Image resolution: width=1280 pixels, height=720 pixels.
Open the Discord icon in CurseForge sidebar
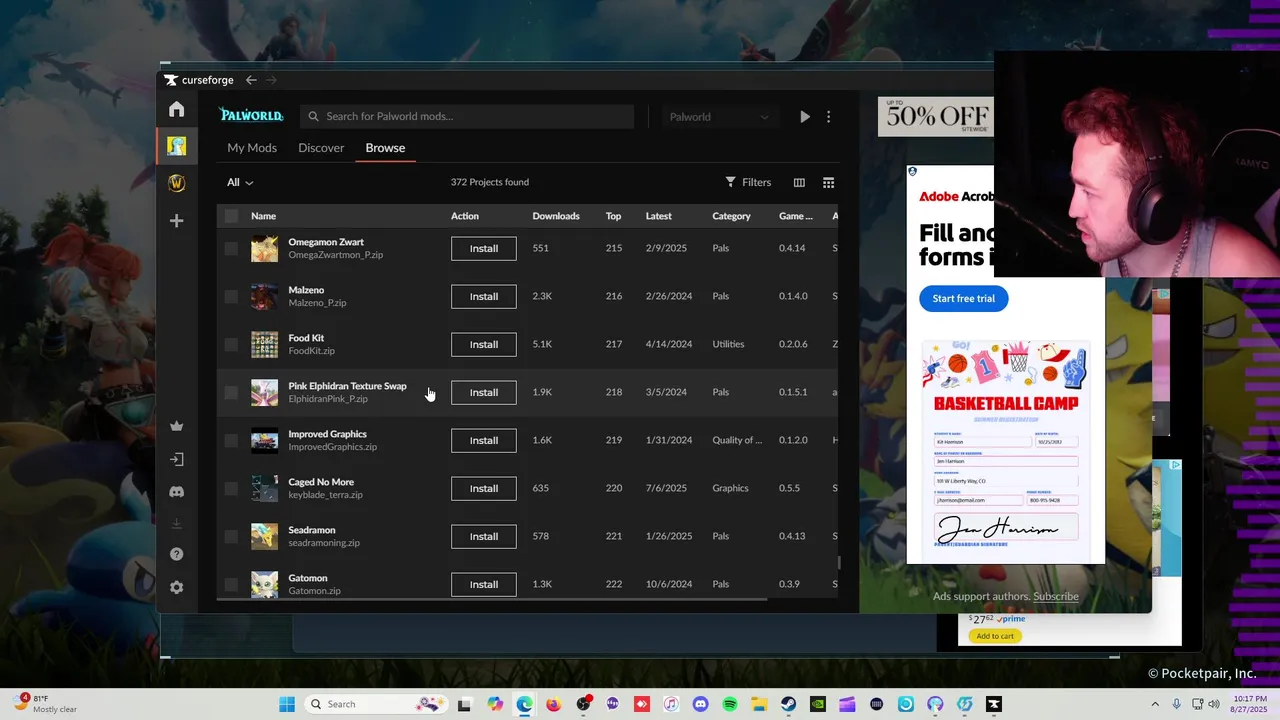pyautogui.click(x=177, y=492)
